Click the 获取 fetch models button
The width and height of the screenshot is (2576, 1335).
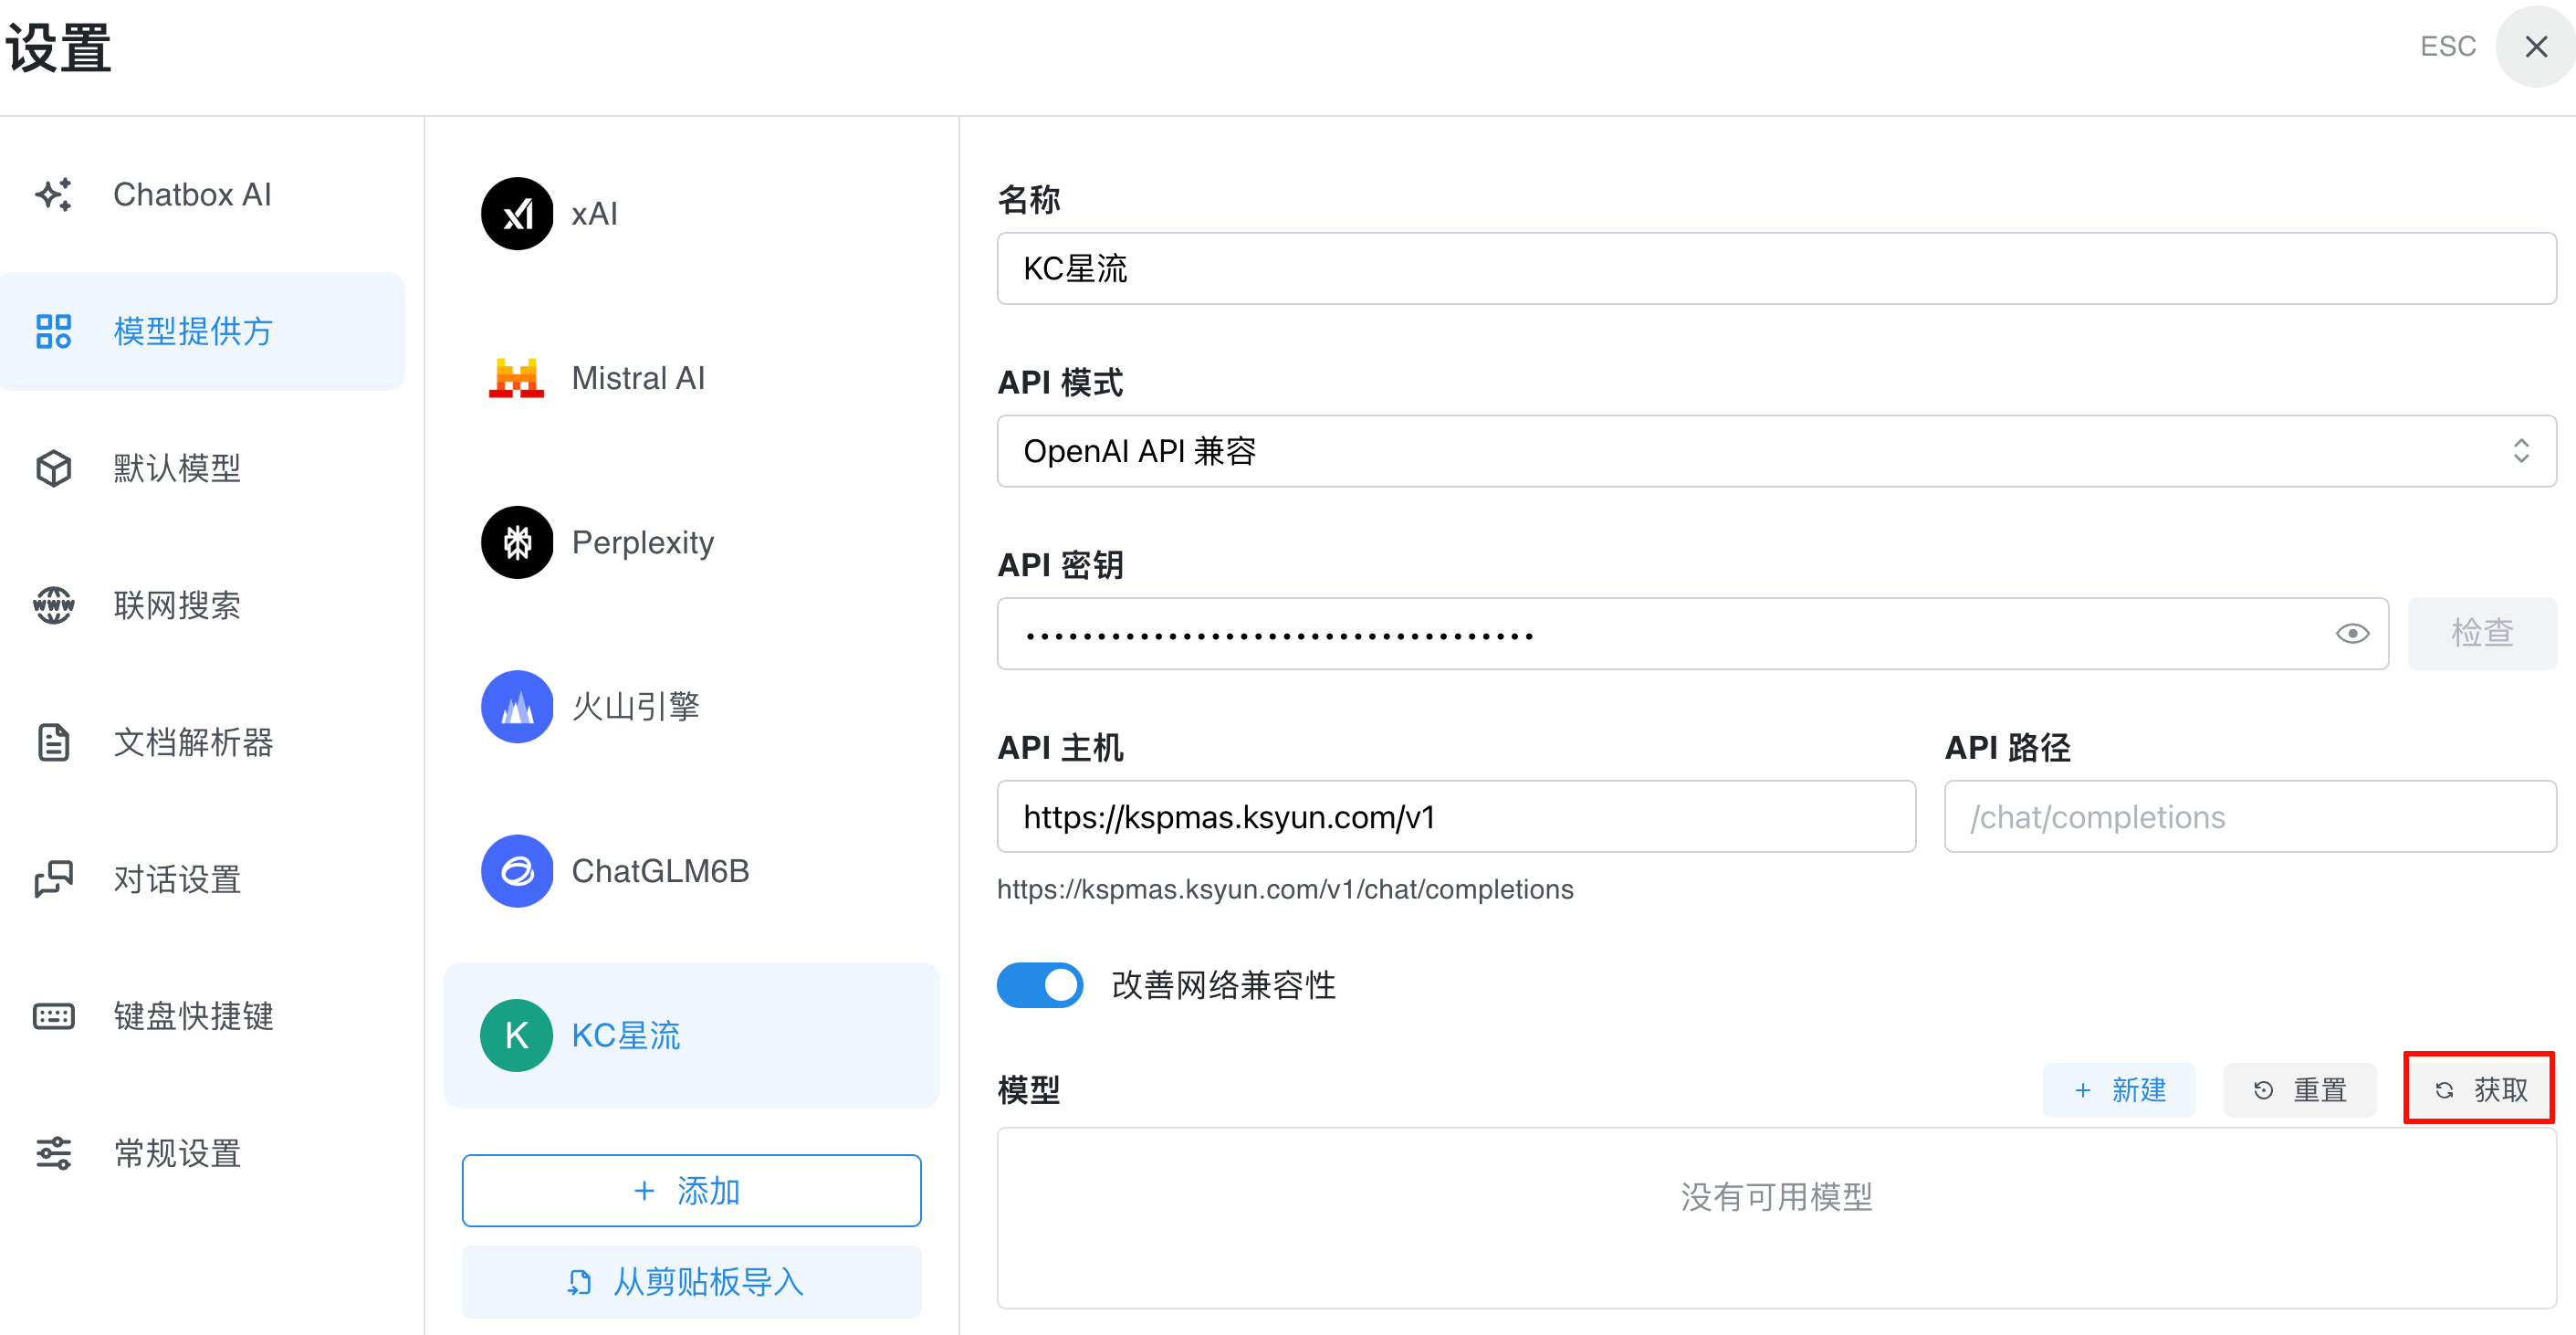pos(2480,1089)
